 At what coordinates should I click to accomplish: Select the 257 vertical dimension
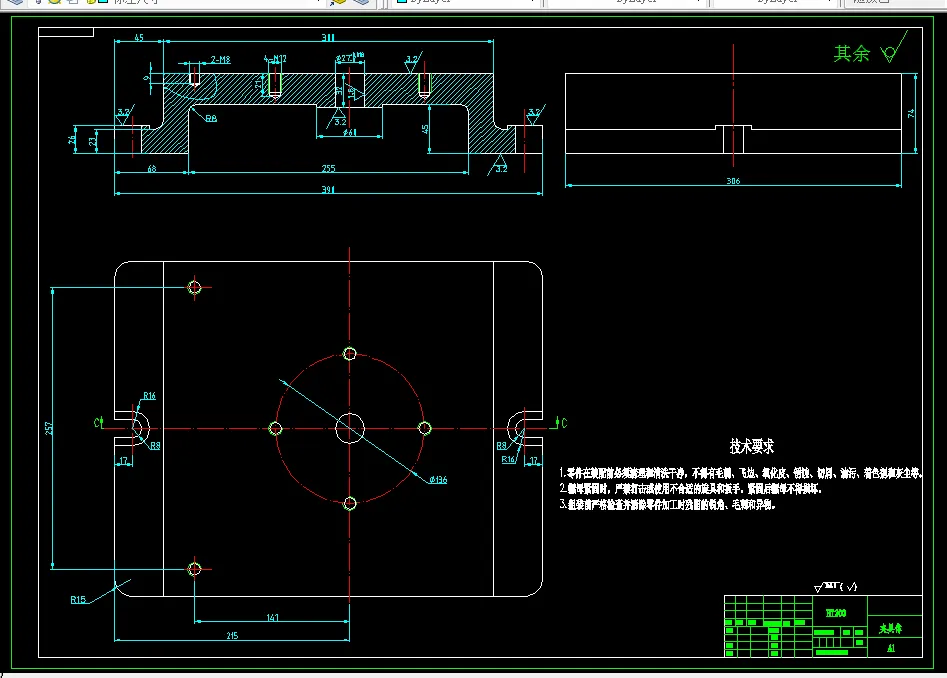49,428
